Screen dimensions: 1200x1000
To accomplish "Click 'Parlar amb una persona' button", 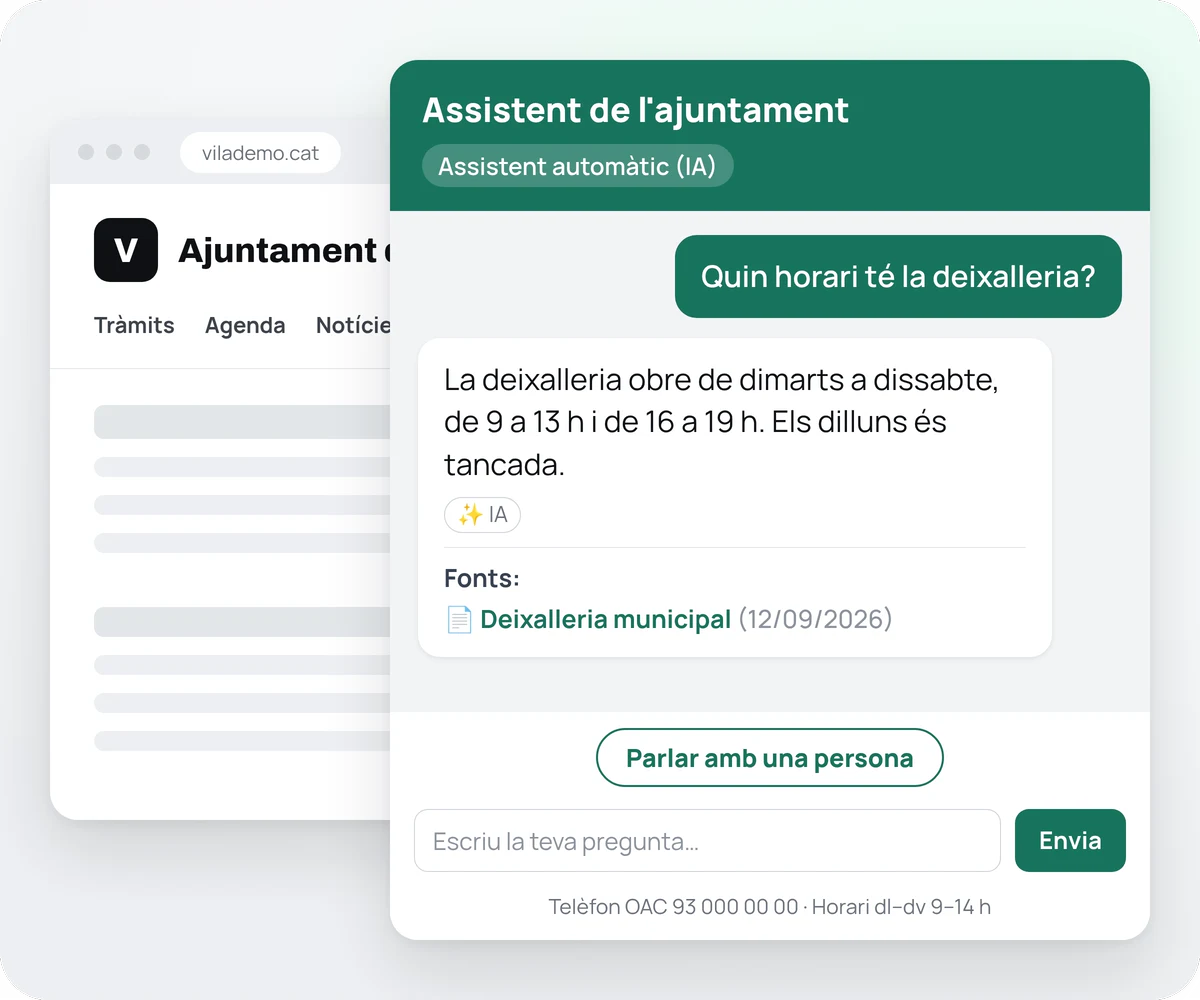I will click(770, 758).
